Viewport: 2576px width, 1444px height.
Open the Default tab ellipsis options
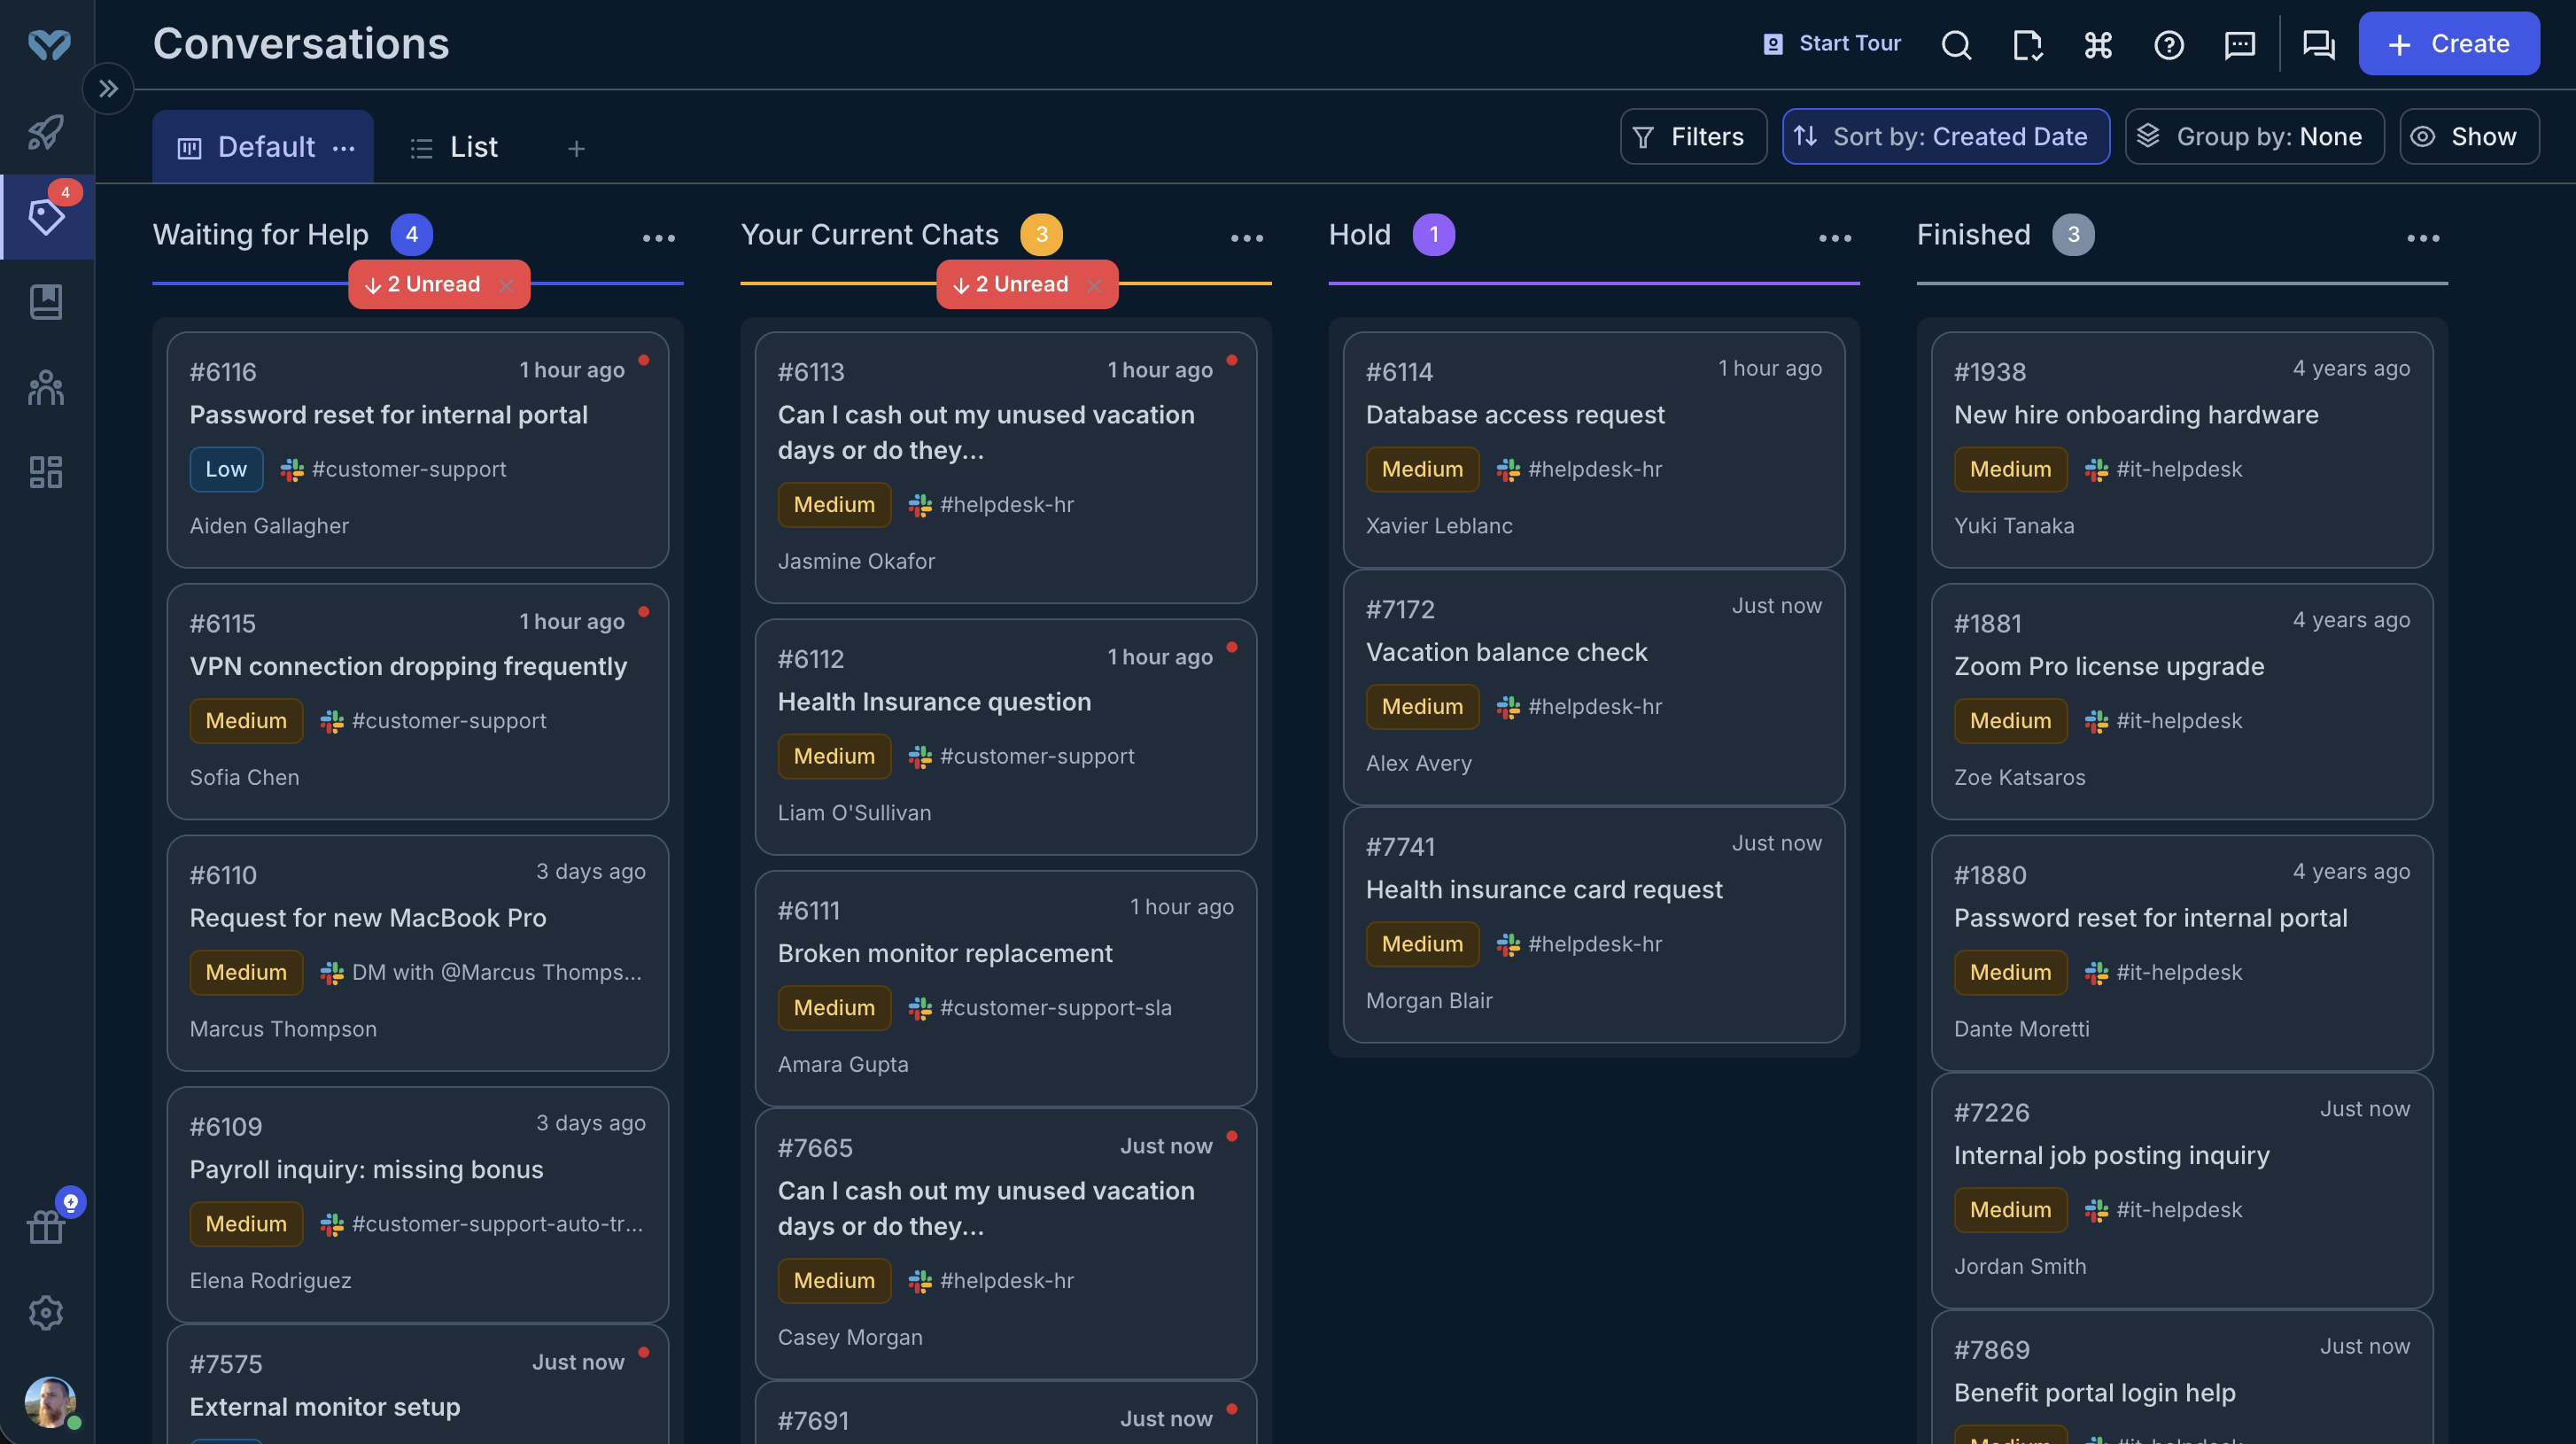coord(344,148)
